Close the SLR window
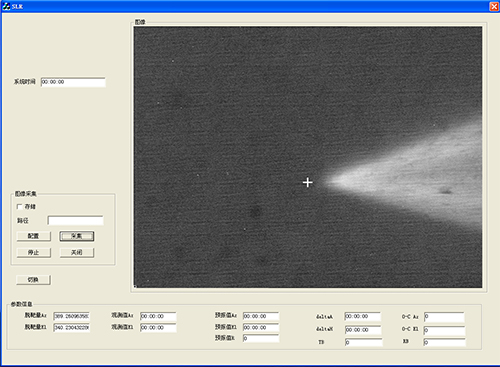Screen dimensions: 500x367 coord(494,6)
